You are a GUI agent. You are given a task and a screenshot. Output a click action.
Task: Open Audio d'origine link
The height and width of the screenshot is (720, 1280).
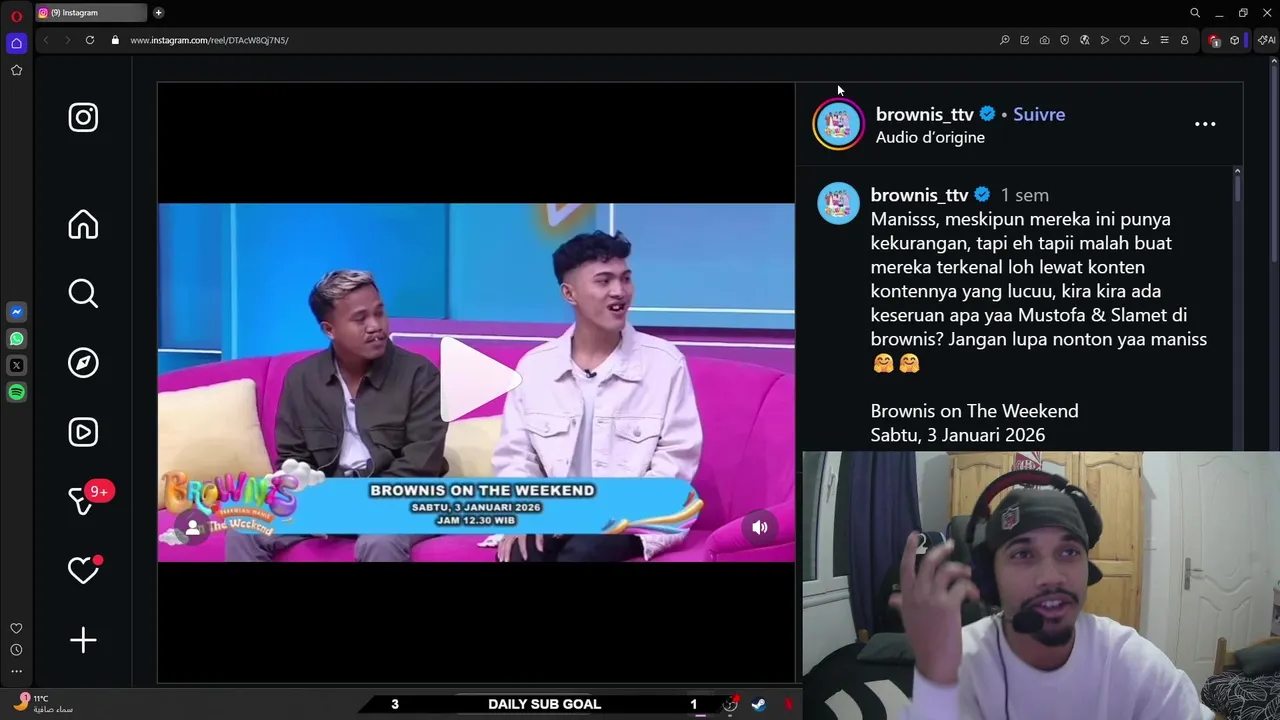(x=930, y=137)
